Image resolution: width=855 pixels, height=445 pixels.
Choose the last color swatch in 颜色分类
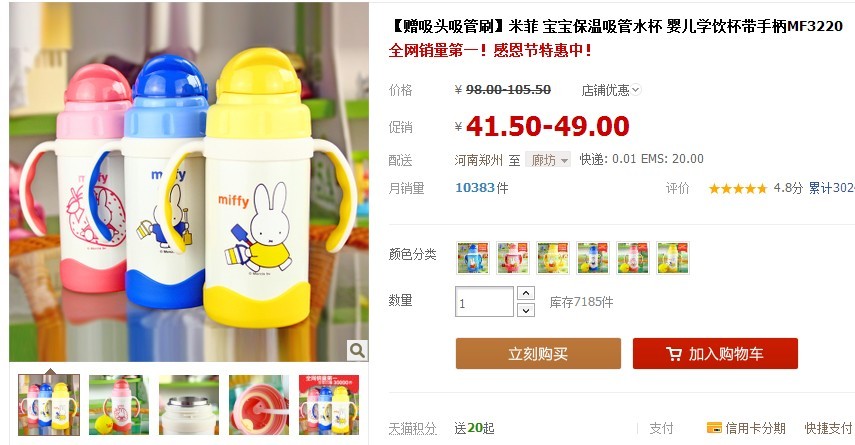coord(673,258)
